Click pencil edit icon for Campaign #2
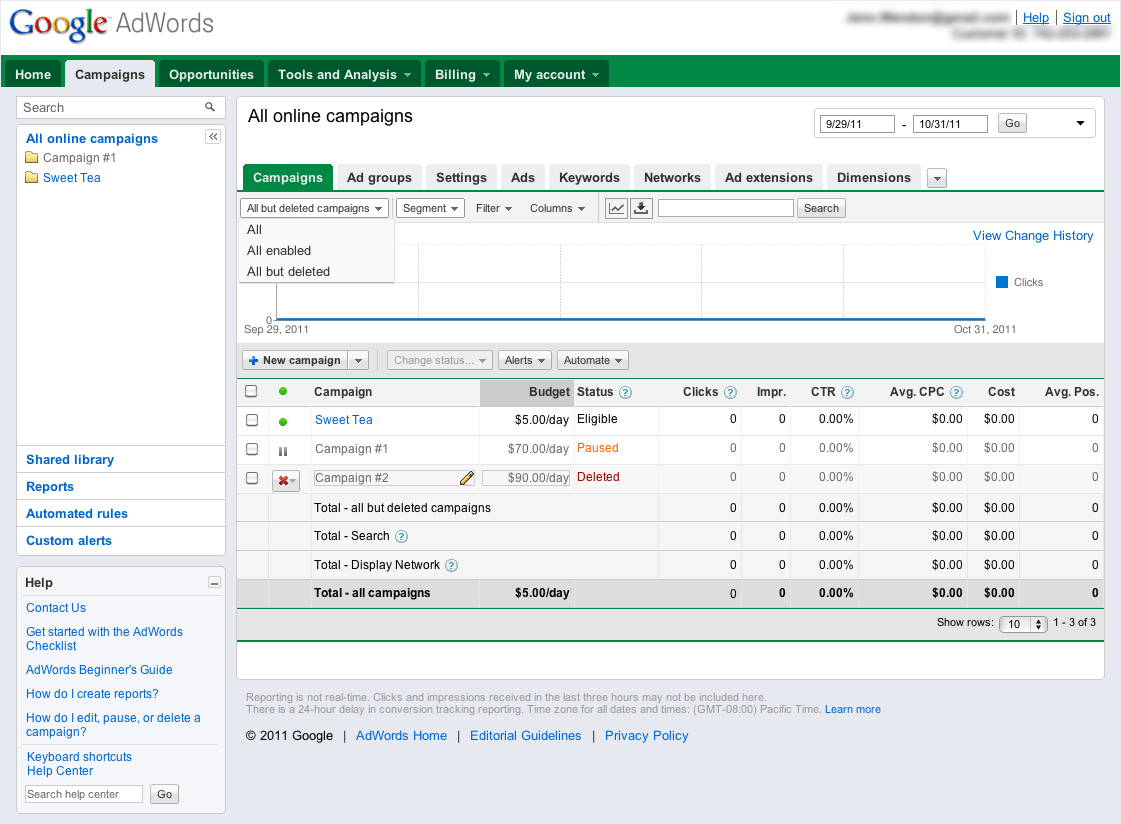Viewport: 1121px width, 824px height. click(466, 478)
